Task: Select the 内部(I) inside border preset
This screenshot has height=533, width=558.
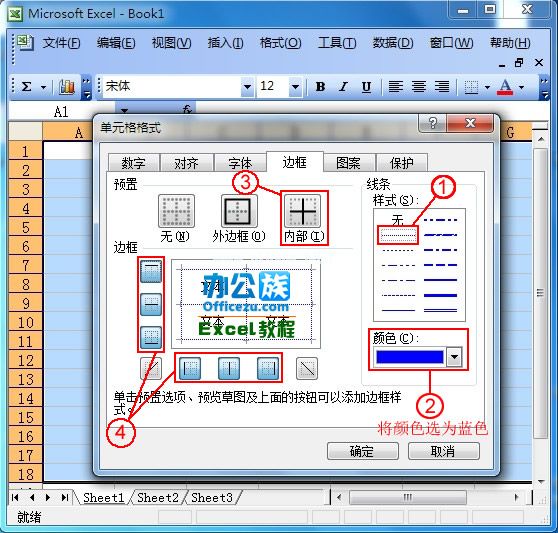Action: point(302,211)
